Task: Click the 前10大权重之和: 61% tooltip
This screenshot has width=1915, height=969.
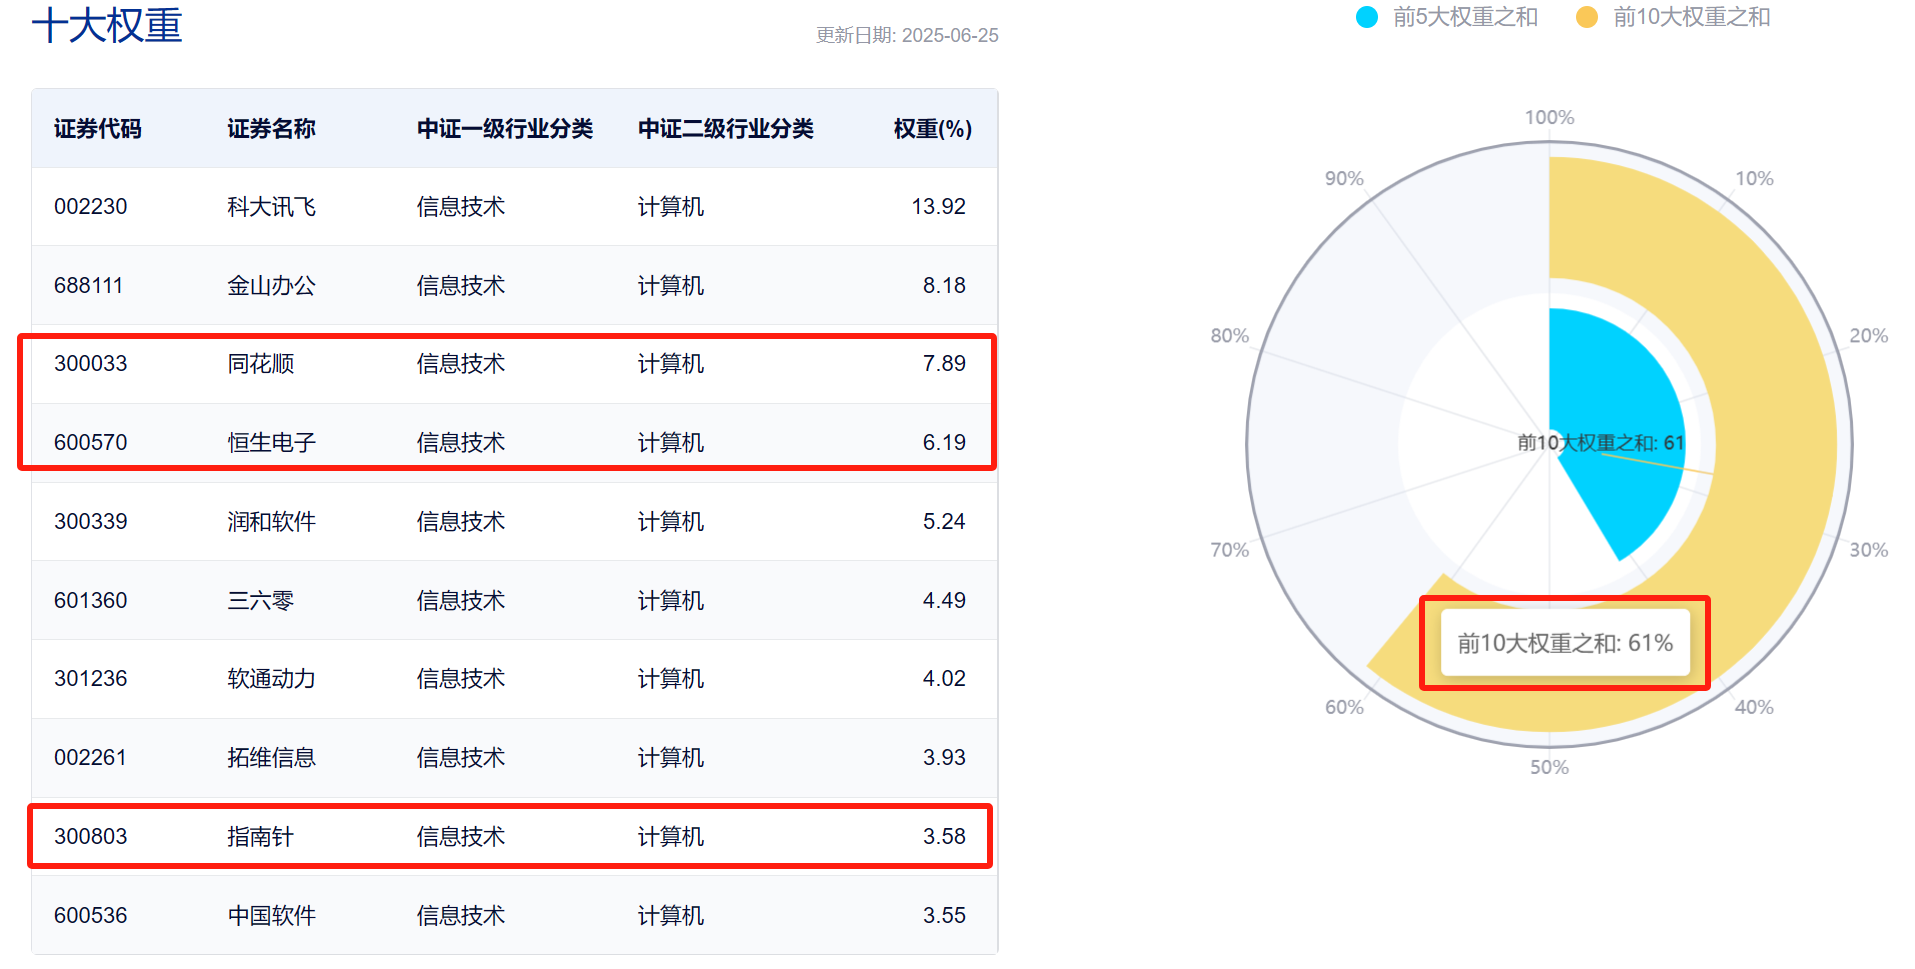Action: (x=1565, y=643)
